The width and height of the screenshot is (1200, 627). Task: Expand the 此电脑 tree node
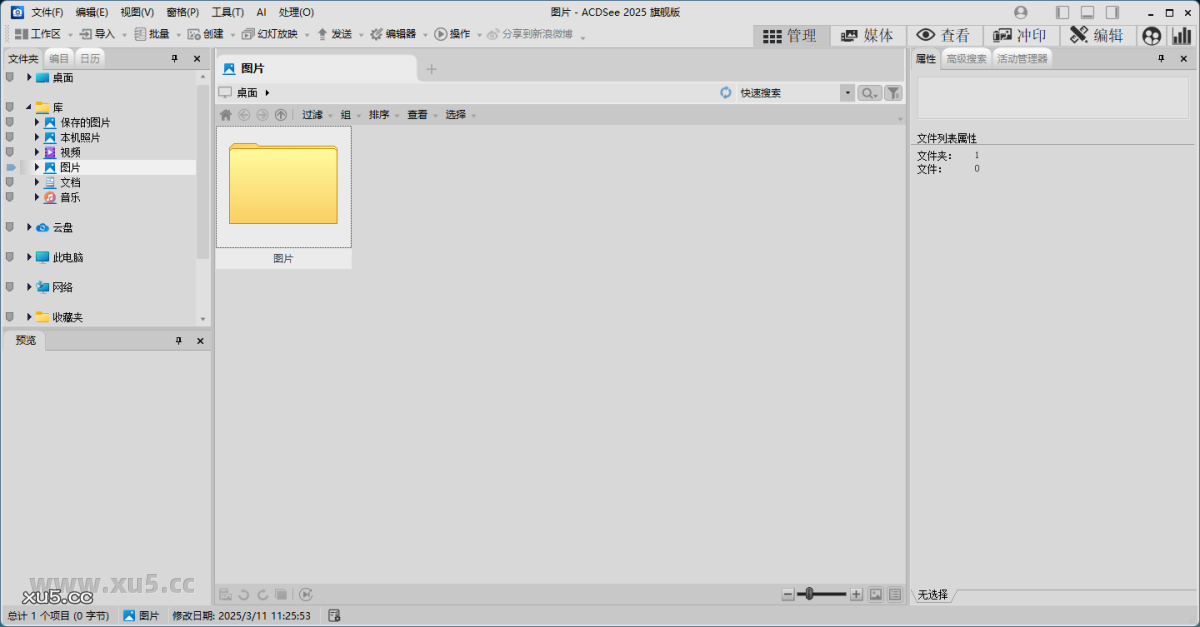(x=28, y=257)
